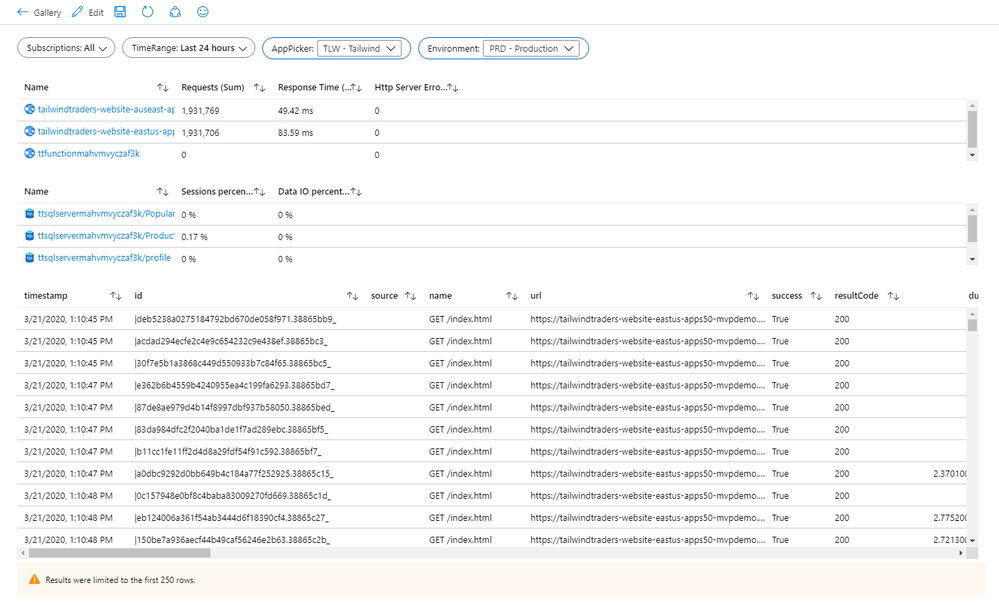Sort requests by source column

click(x=410, y=296)
